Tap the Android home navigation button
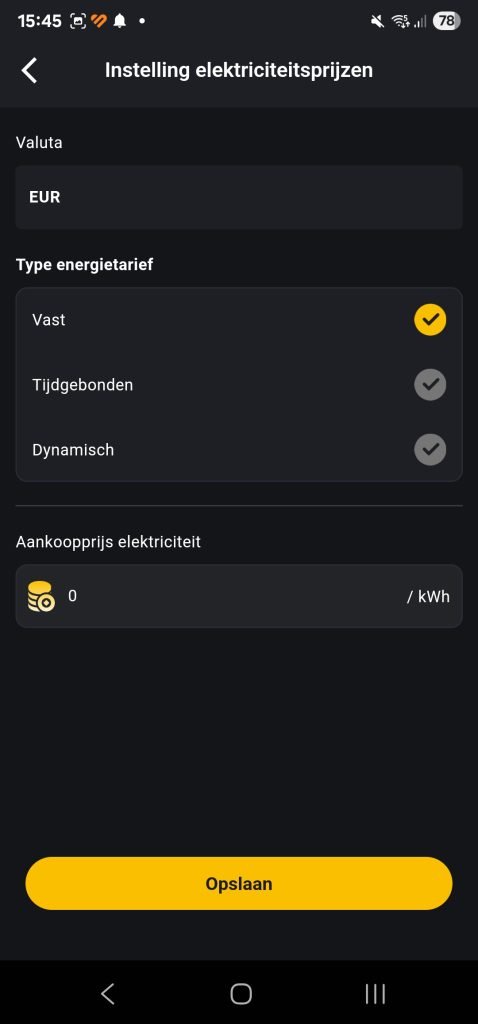 [241, 993]
